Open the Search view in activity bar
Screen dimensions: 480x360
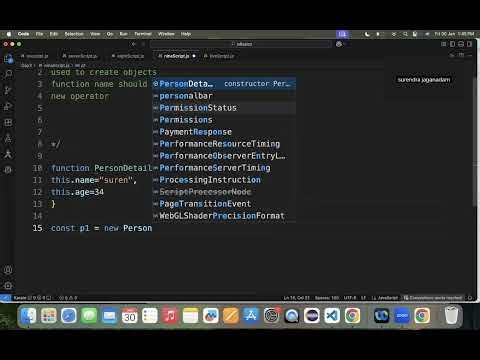tap(8, 74)
